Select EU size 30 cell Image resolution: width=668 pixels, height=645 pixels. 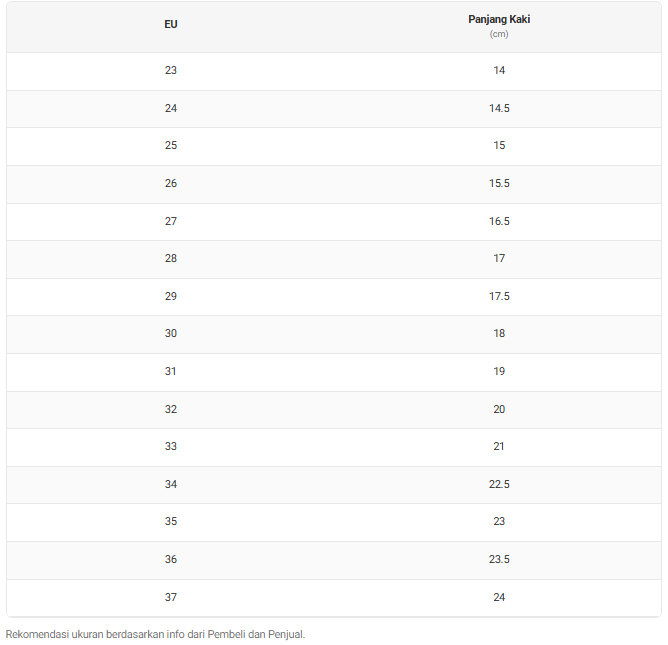coord(171,333)
